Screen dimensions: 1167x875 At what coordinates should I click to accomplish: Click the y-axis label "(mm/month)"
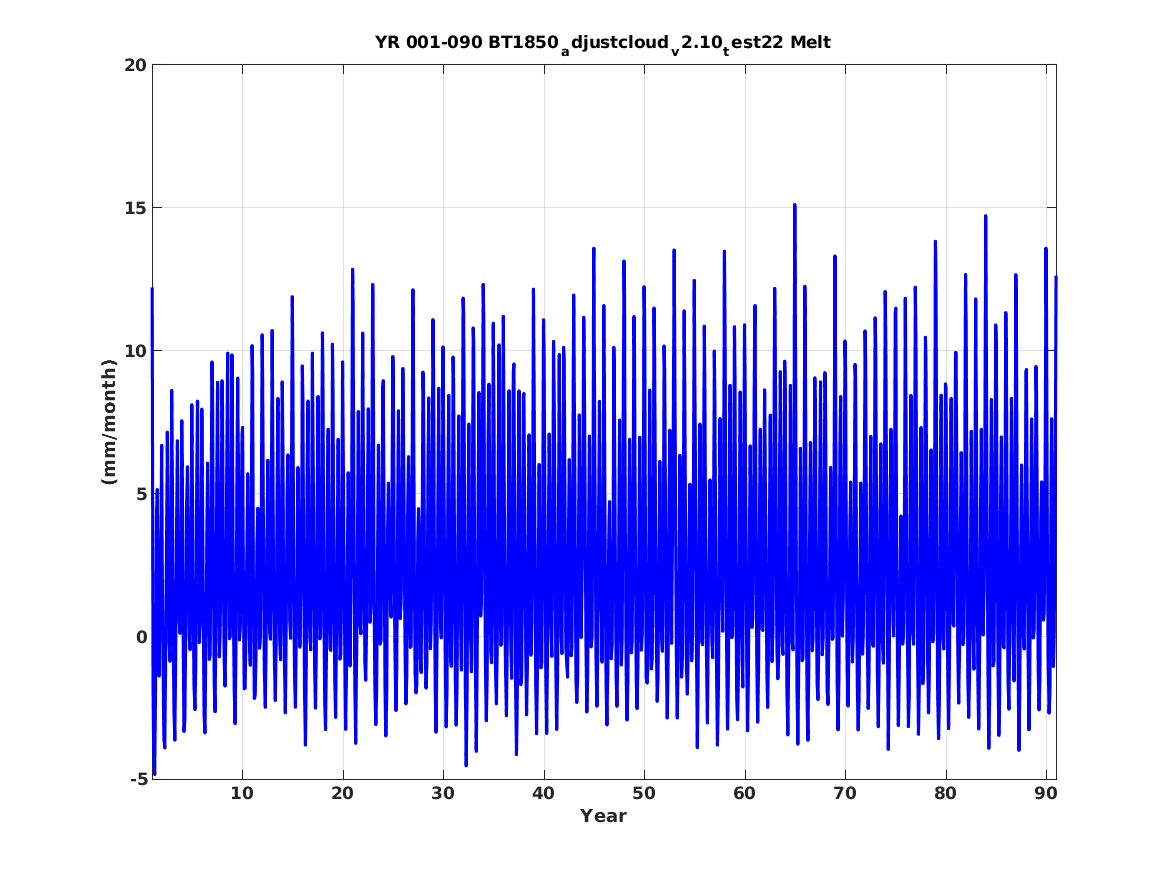[109, 422]
